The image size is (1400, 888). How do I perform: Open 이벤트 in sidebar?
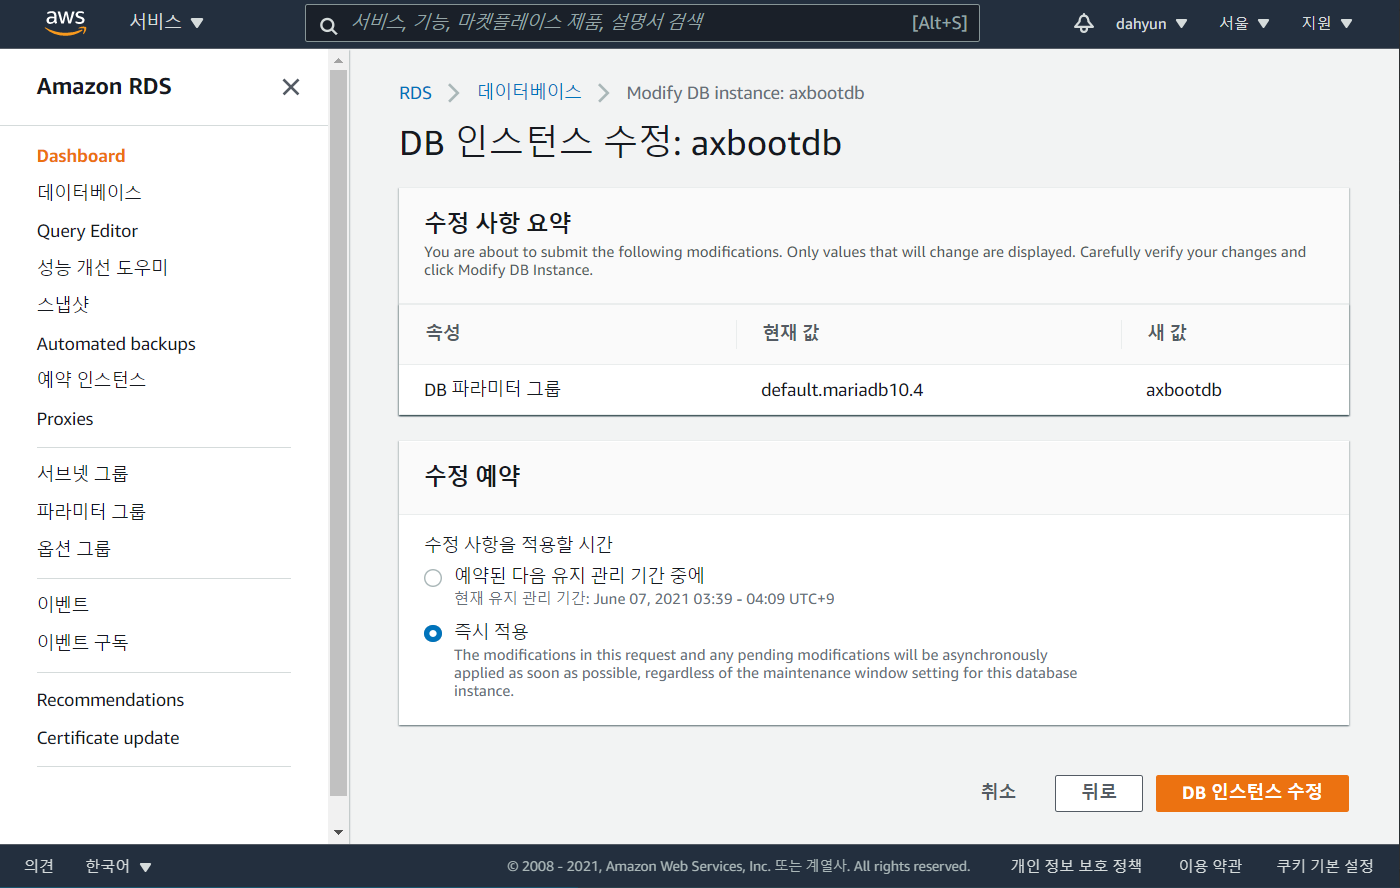(x=63, y=604)
